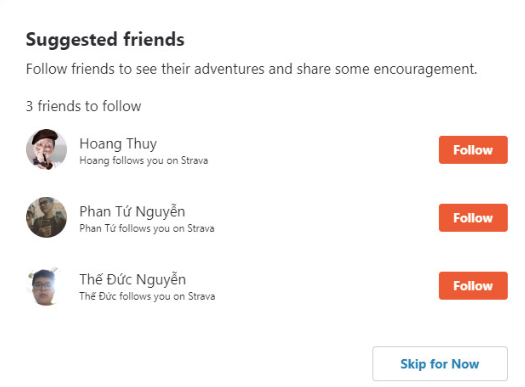Select 'Thế Đức follows you on Strava' caption

[147, 296]
